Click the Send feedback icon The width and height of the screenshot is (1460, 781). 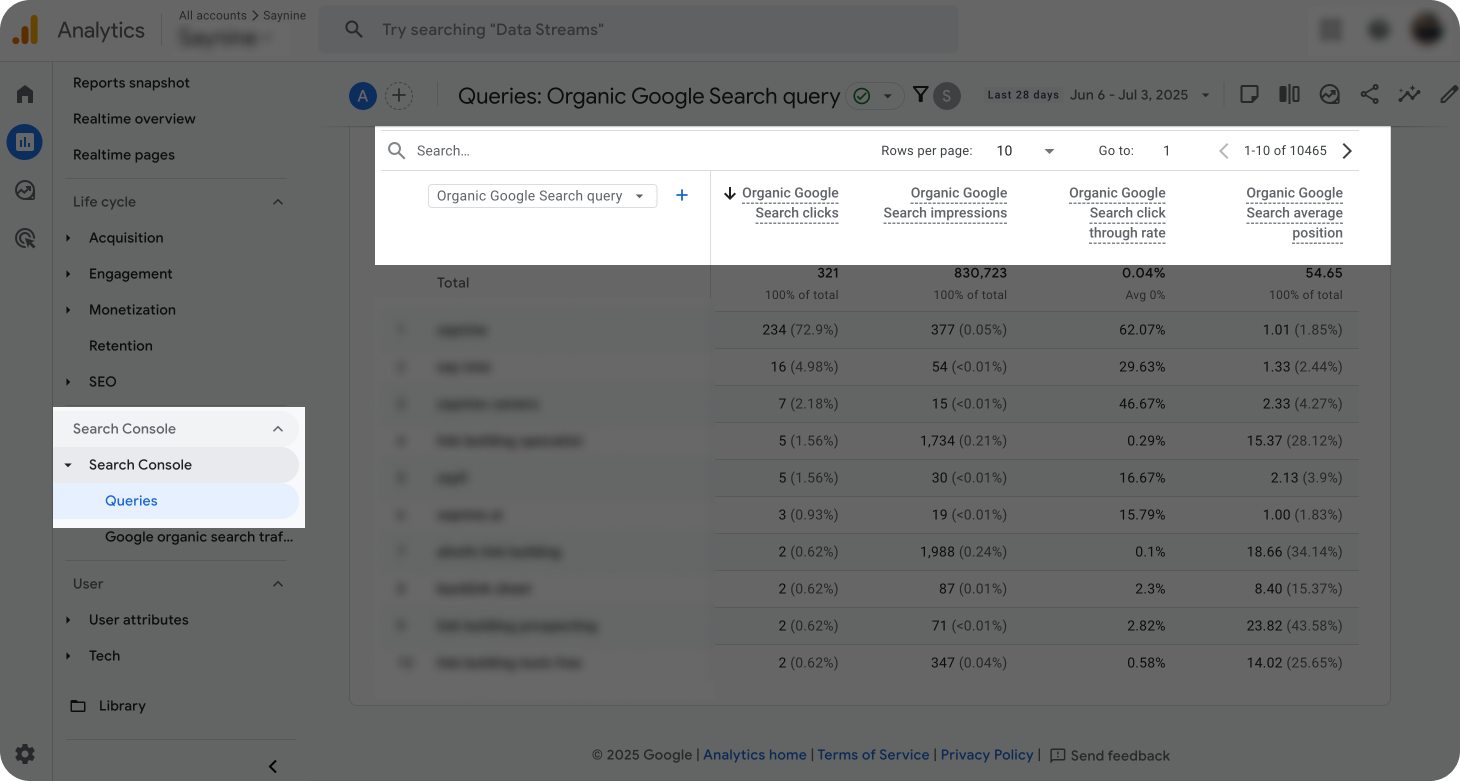[x=1057, y=755]
